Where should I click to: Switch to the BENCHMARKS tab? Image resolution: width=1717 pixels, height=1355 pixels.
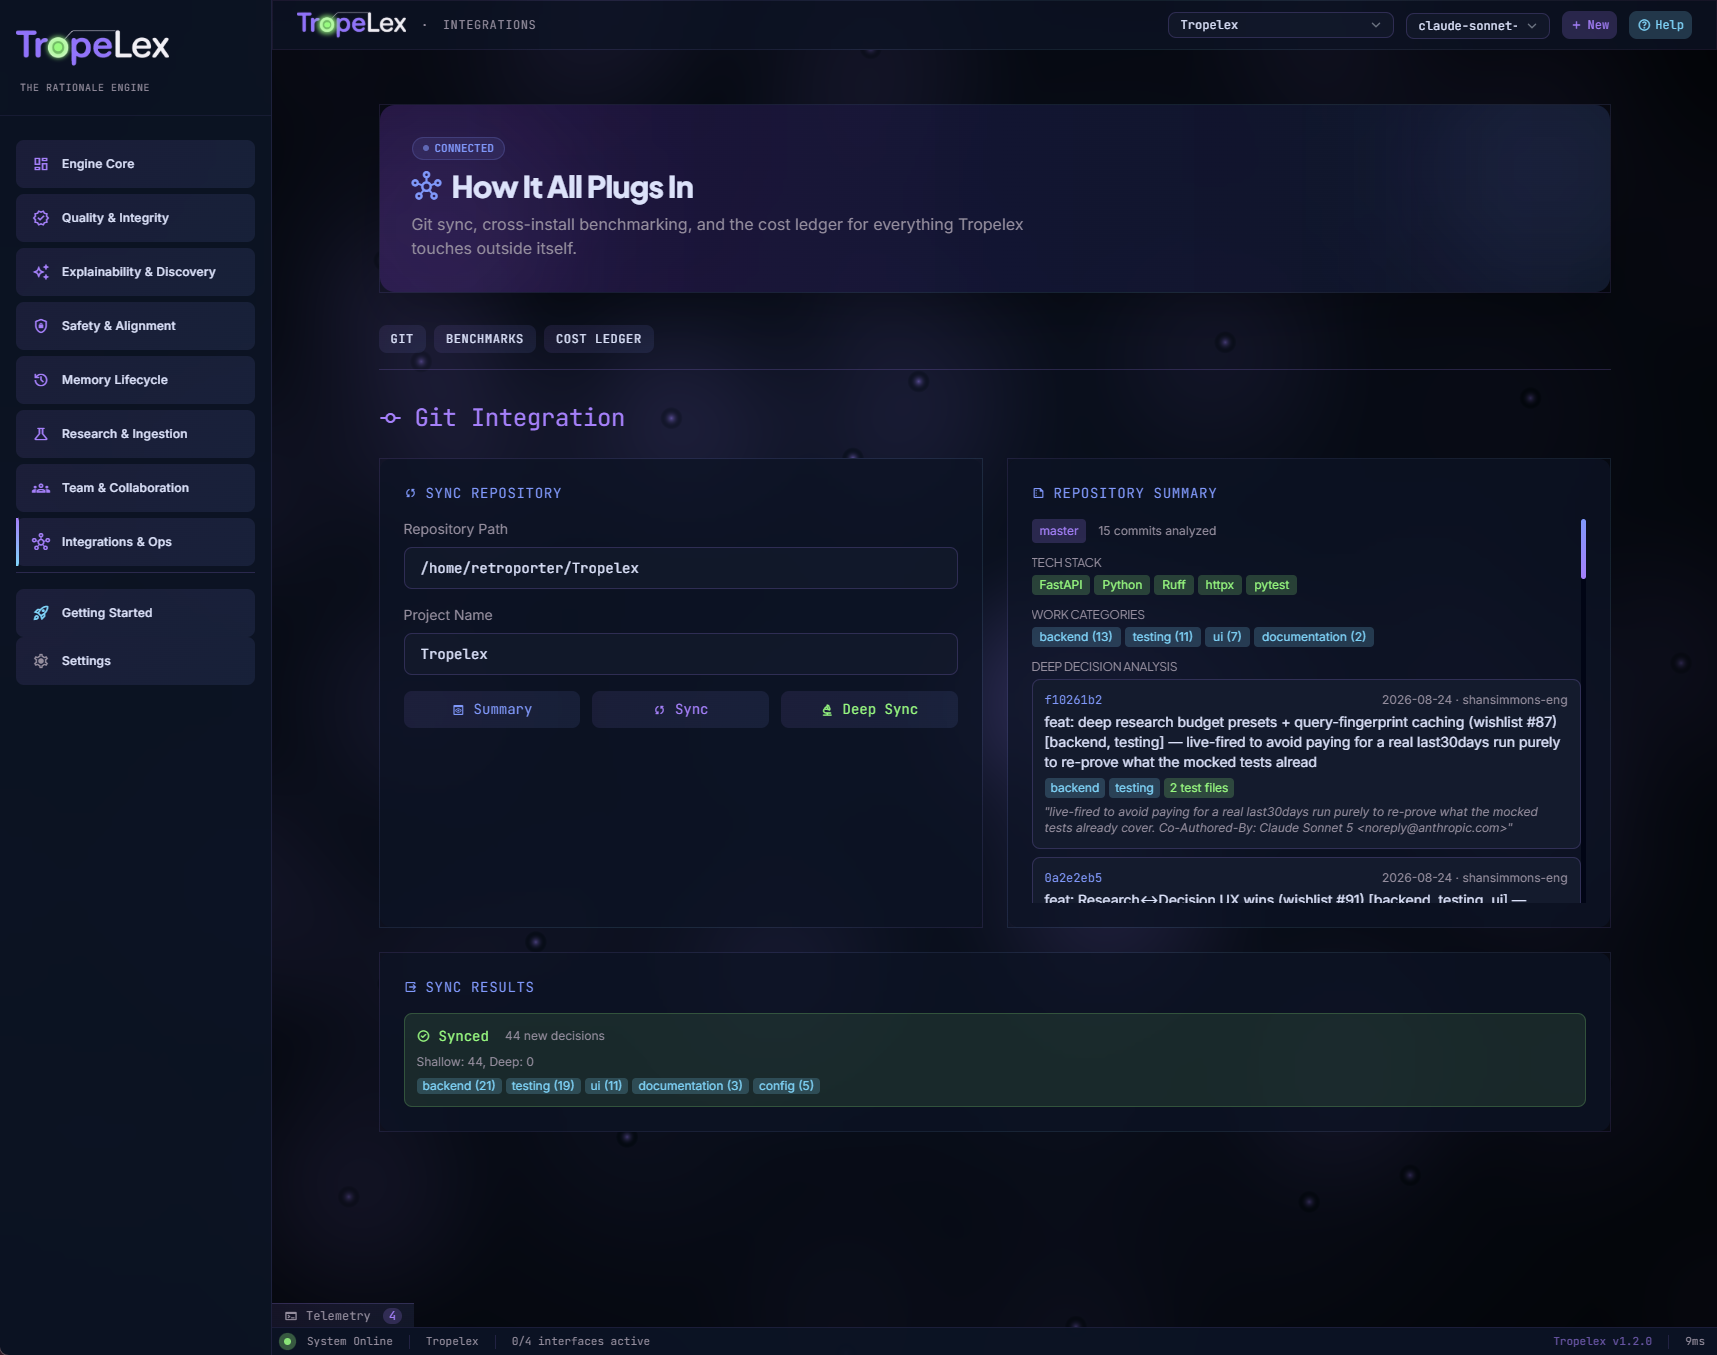click(485, 339)
